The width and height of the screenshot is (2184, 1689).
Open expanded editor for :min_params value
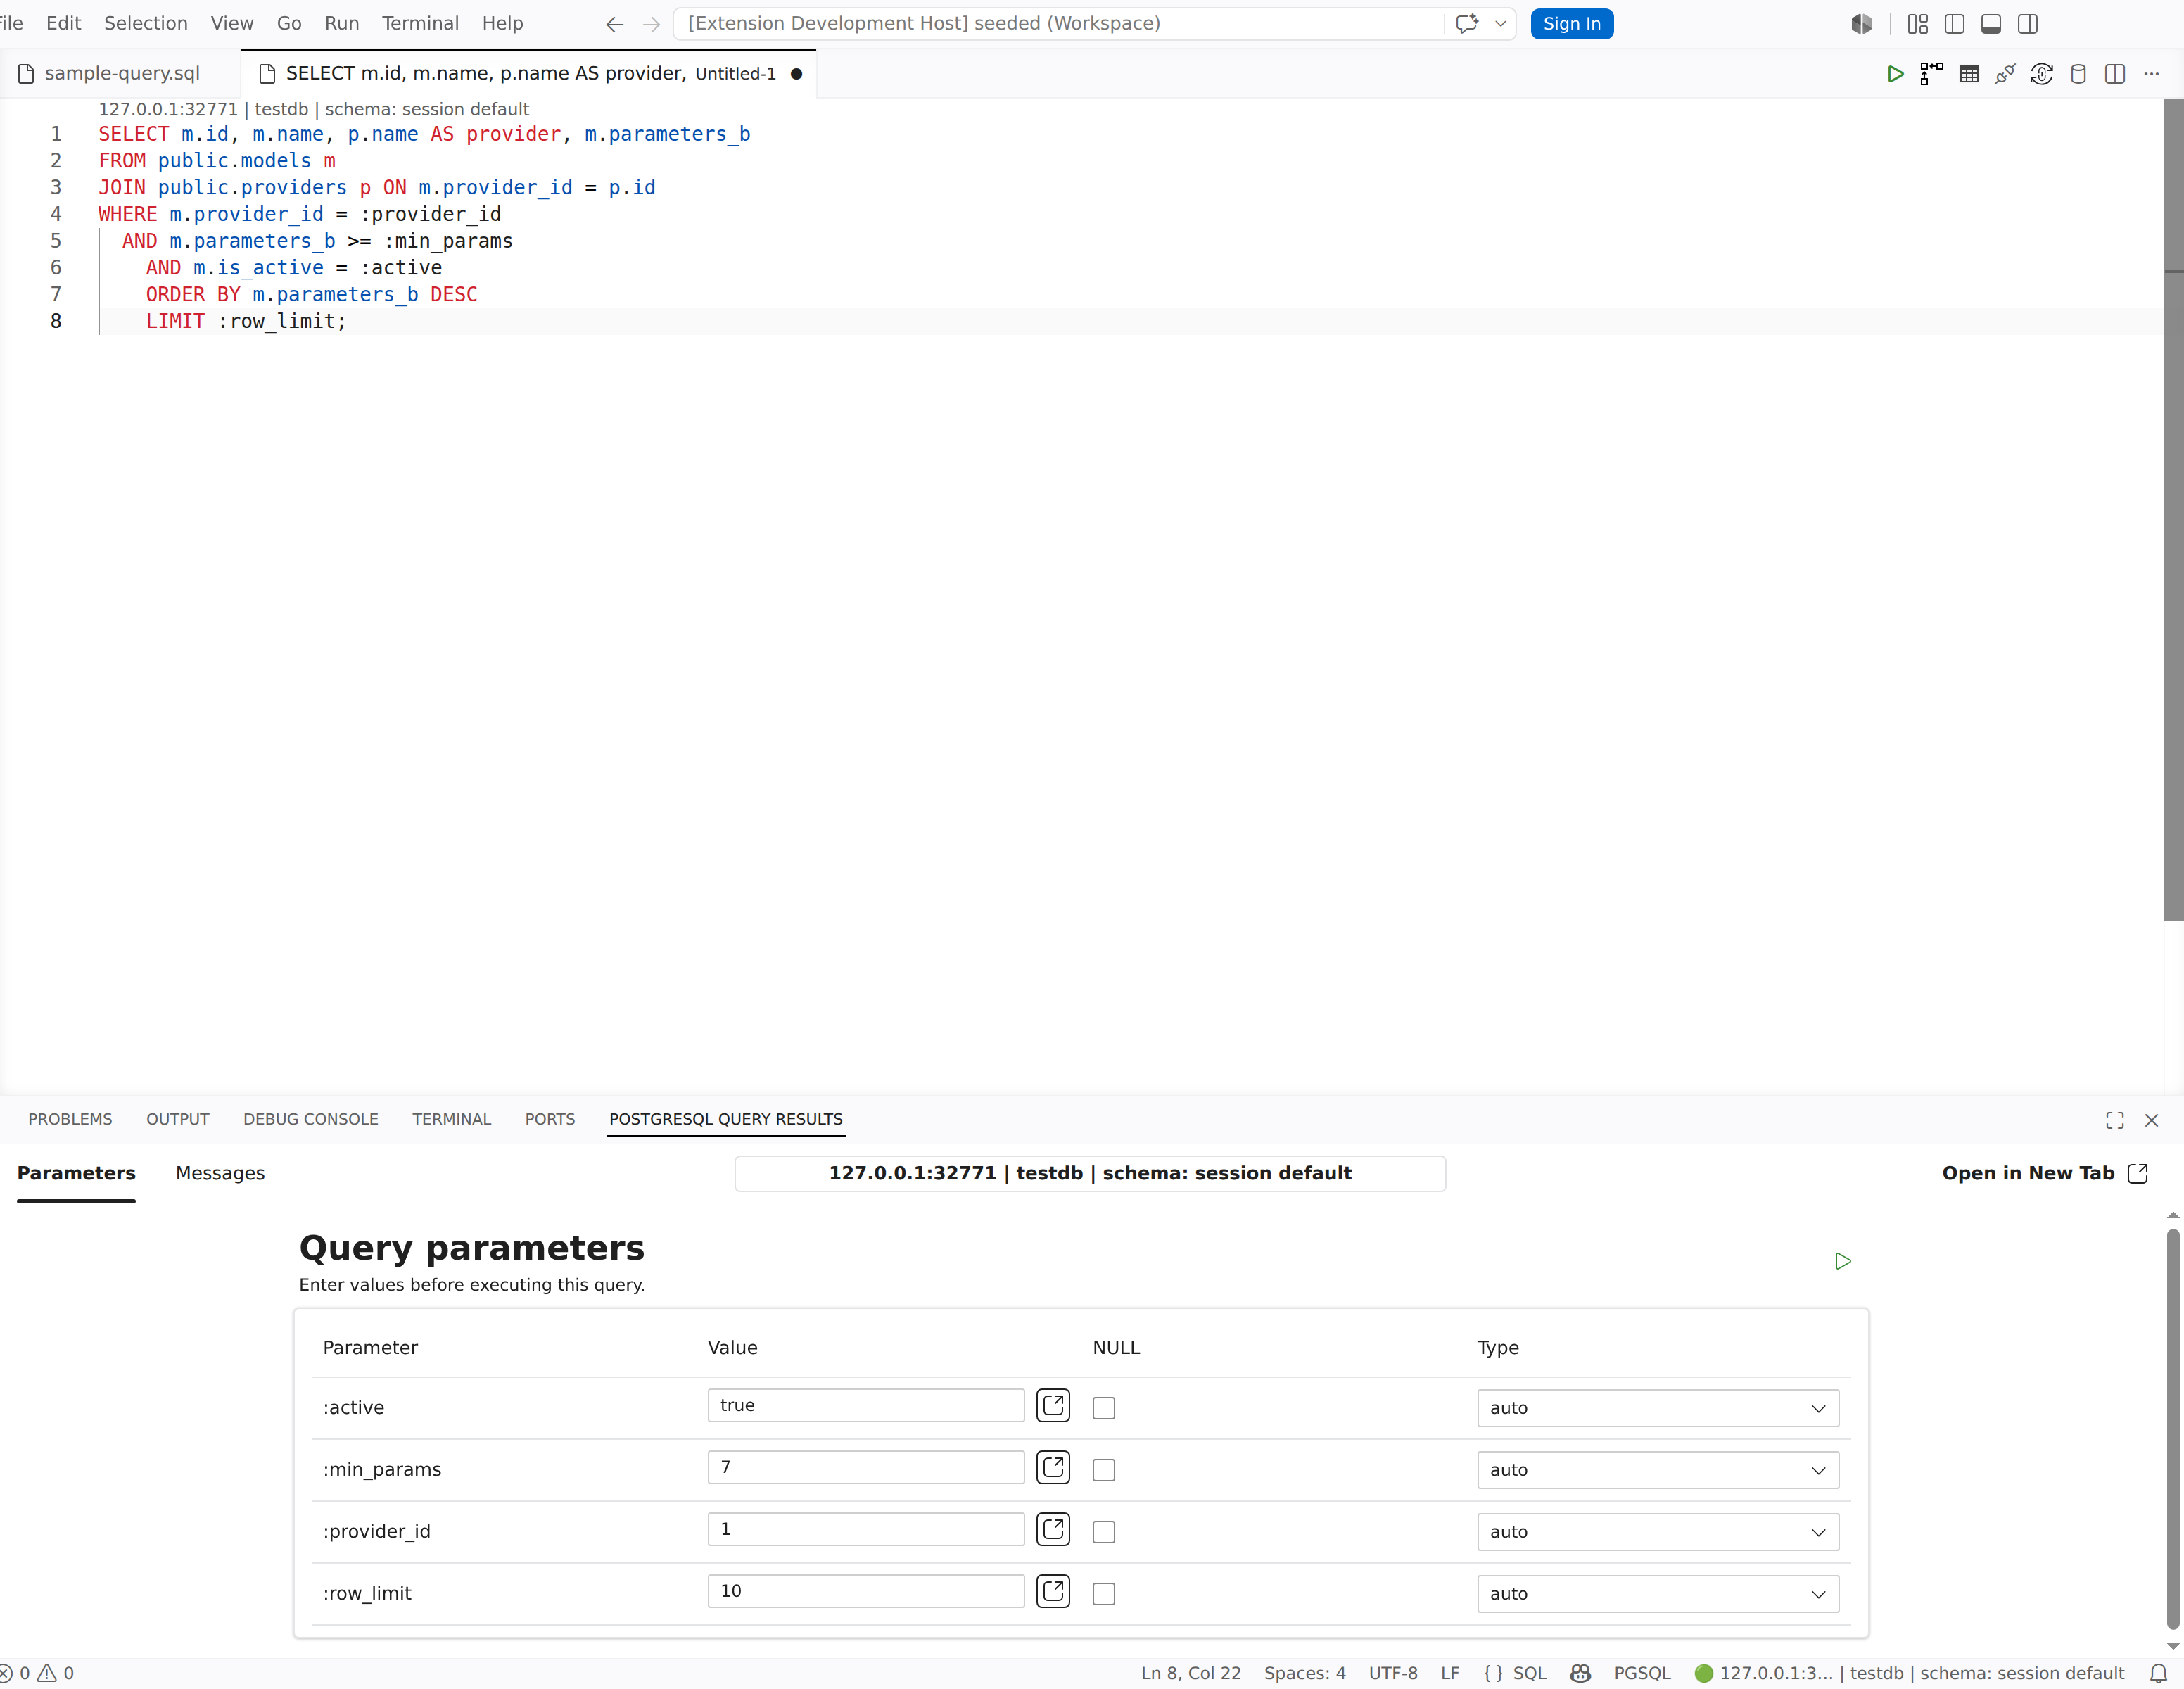click(1053, 1467)
